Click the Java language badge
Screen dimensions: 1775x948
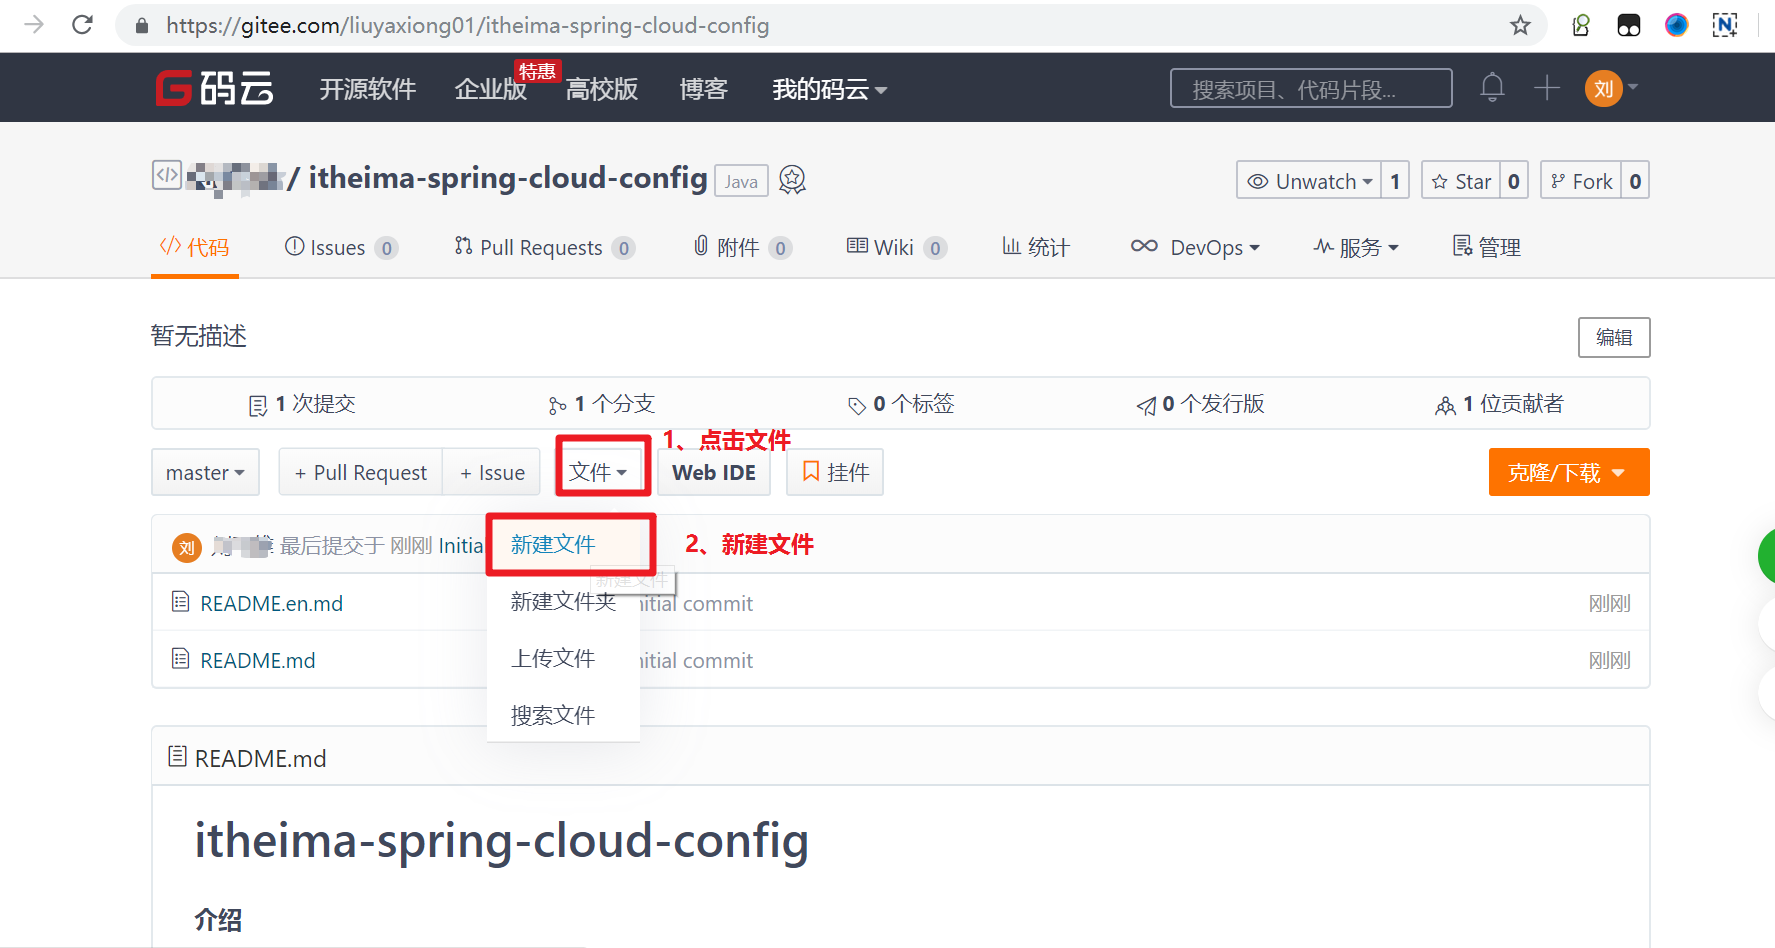point(741,181)
